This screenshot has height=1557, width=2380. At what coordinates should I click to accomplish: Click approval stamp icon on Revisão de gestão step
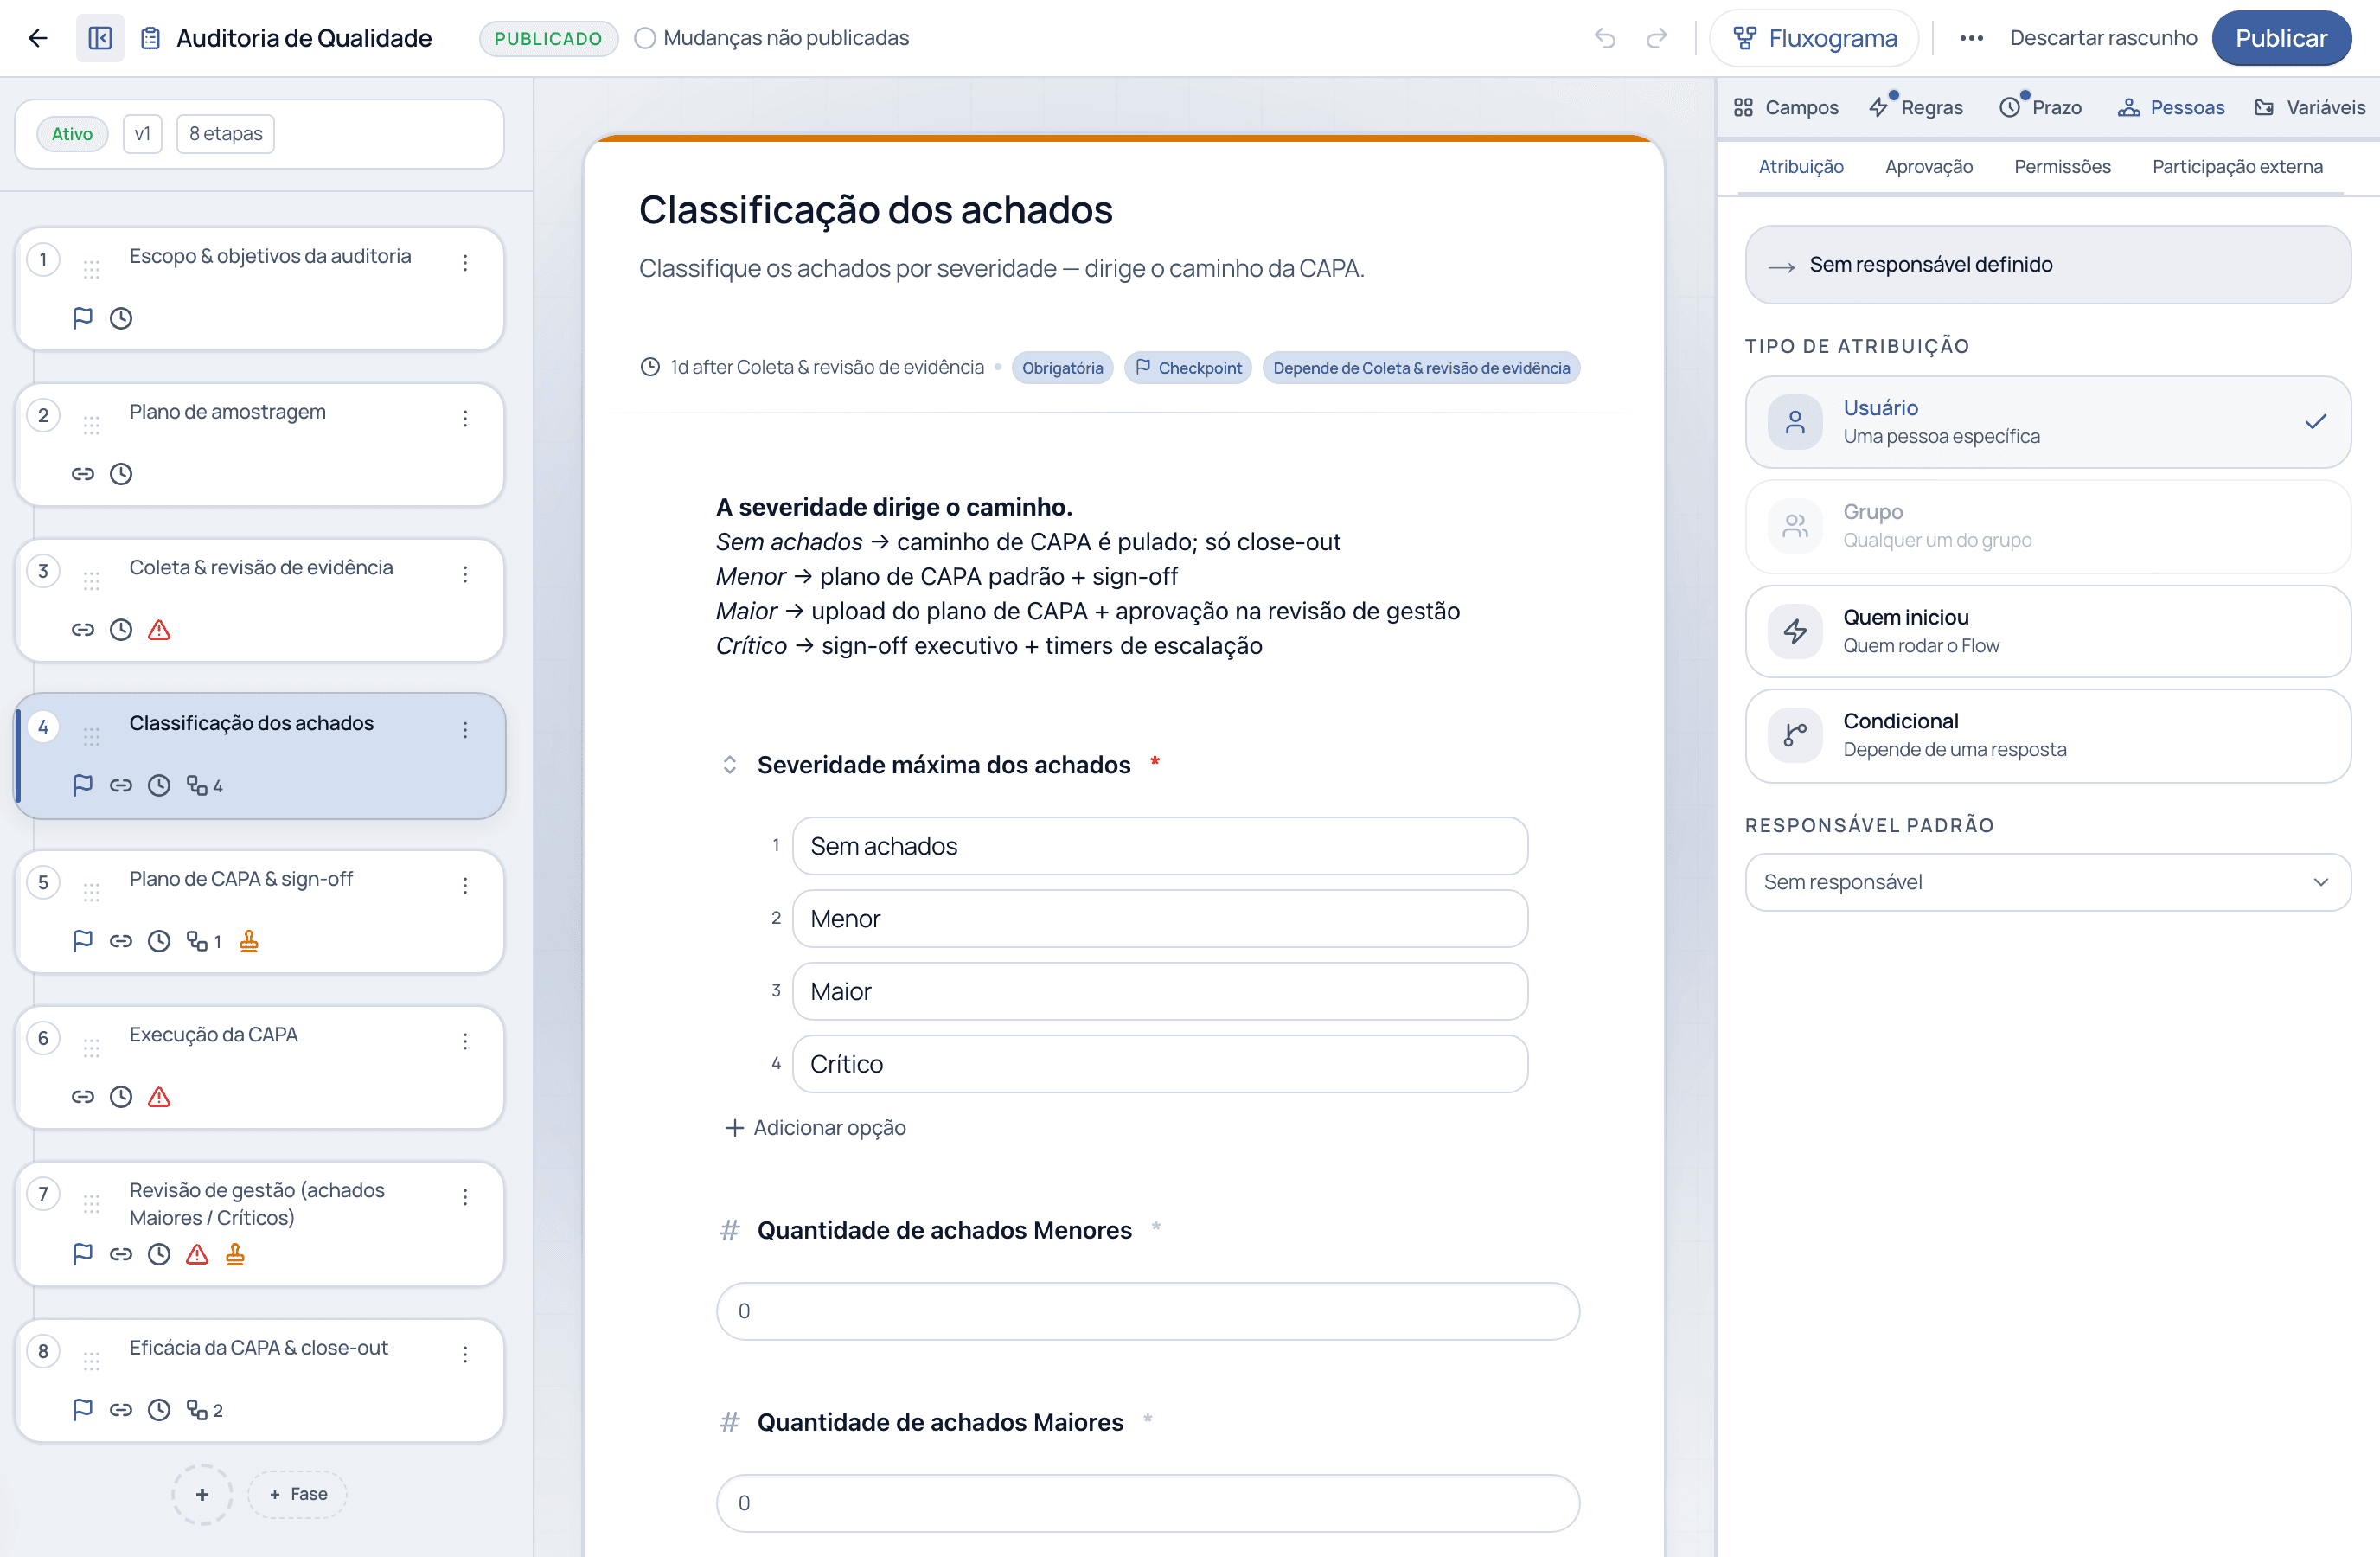[235, 1253]
